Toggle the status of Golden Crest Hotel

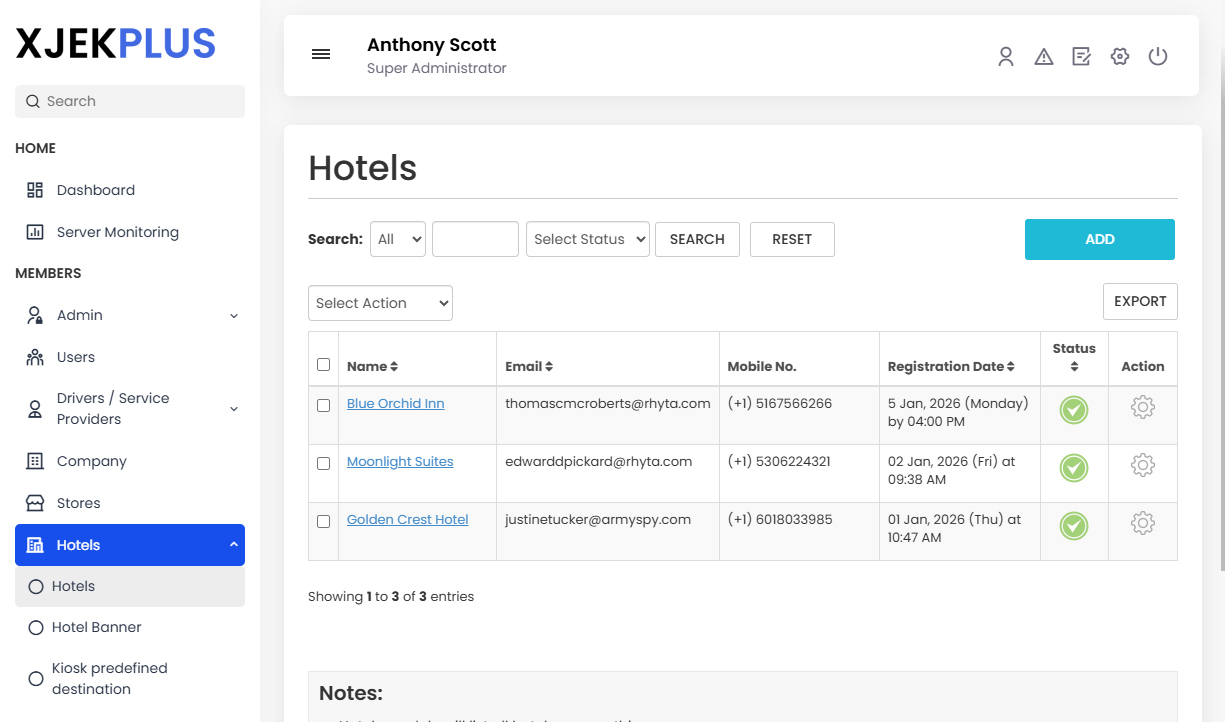tap(1073, 523)
